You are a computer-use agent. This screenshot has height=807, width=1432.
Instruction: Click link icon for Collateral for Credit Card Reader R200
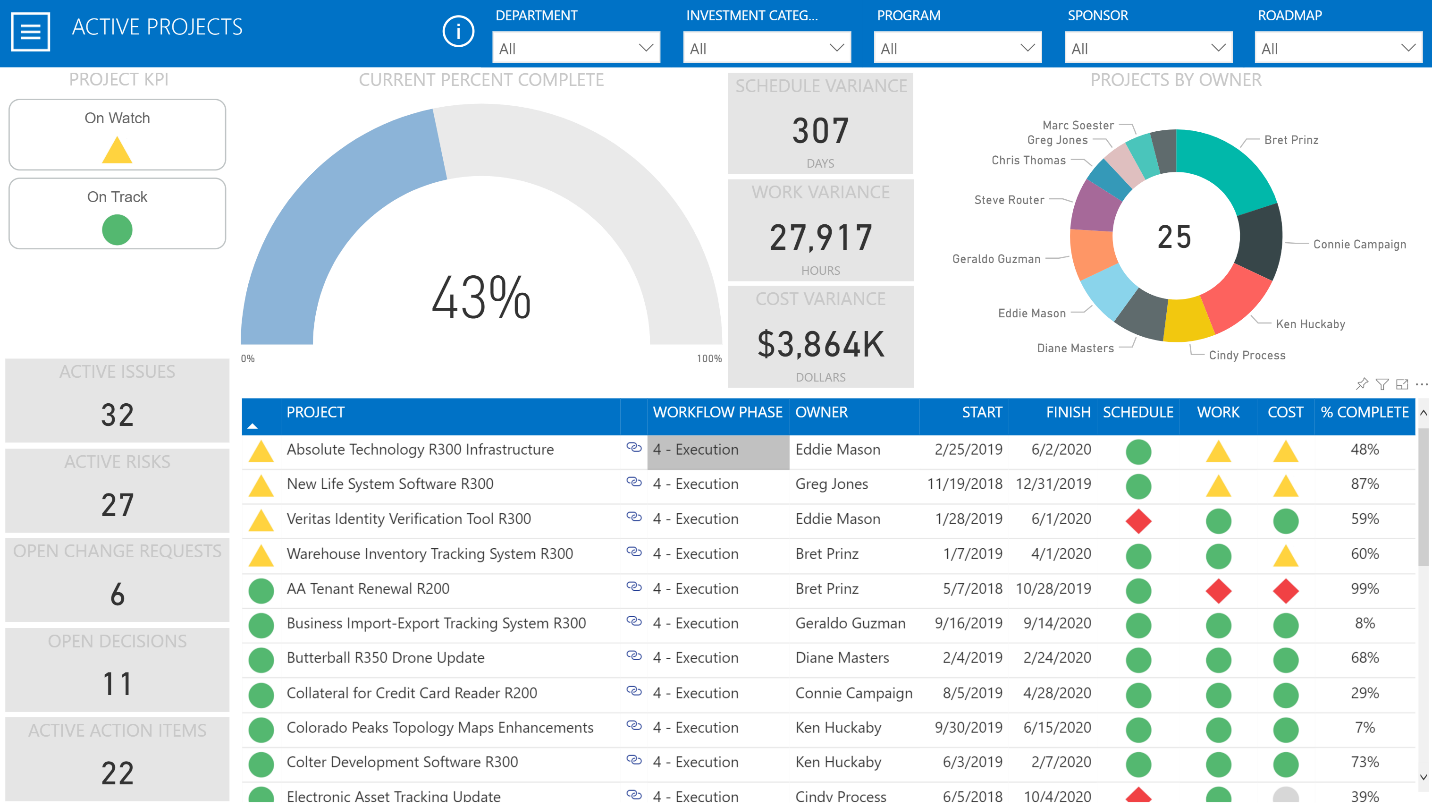pos(634,691)
